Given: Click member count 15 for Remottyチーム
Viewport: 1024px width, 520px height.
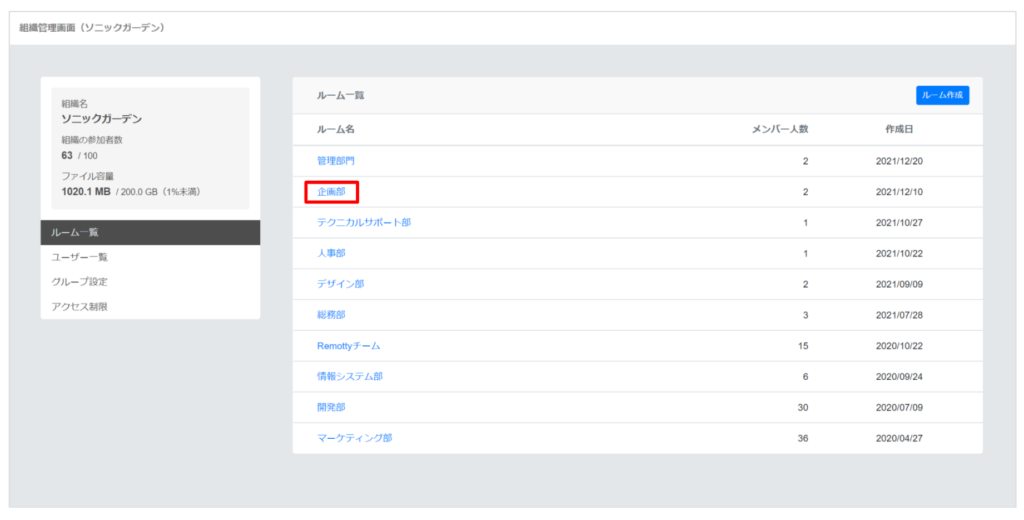Looking at the screenshot, I should point(803,346).
